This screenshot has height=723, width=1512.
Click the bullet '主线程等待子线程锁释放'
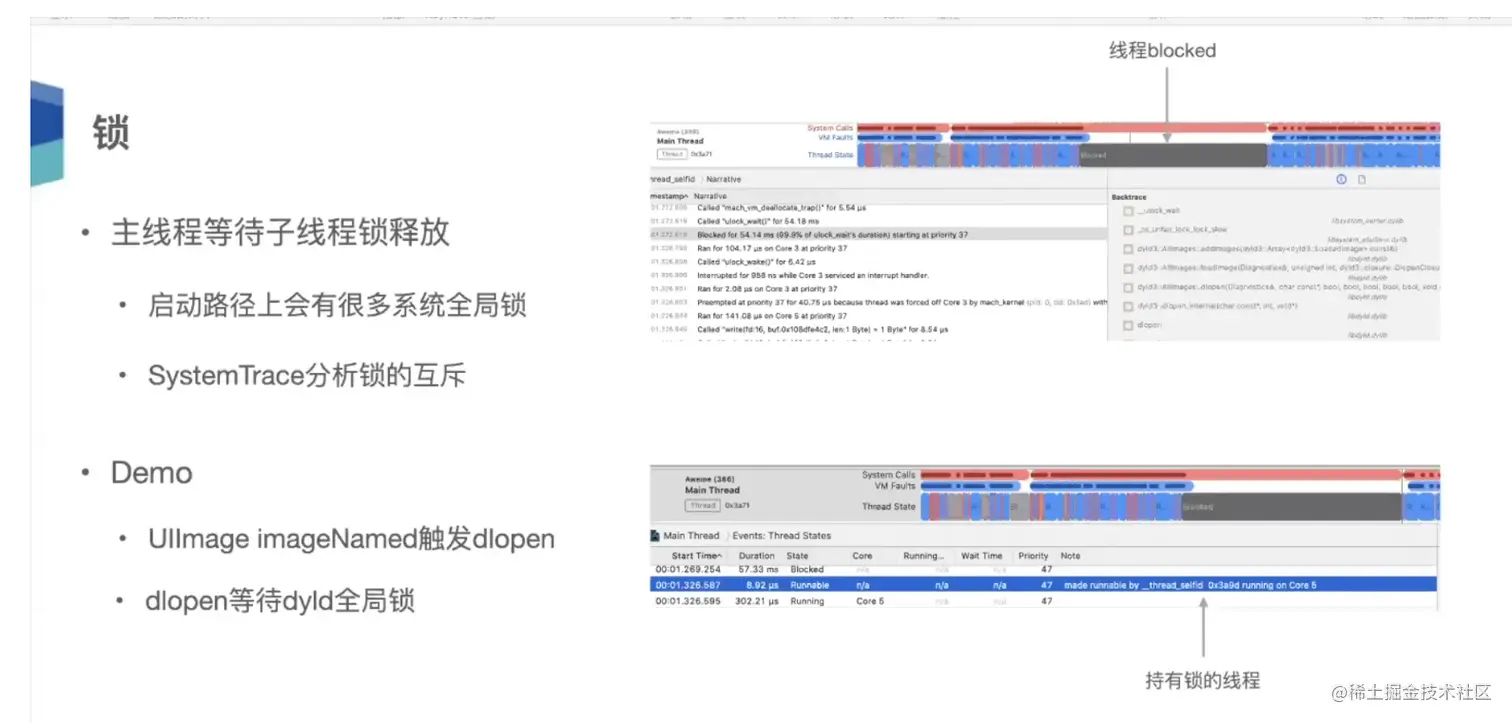(x=280, y=234)
